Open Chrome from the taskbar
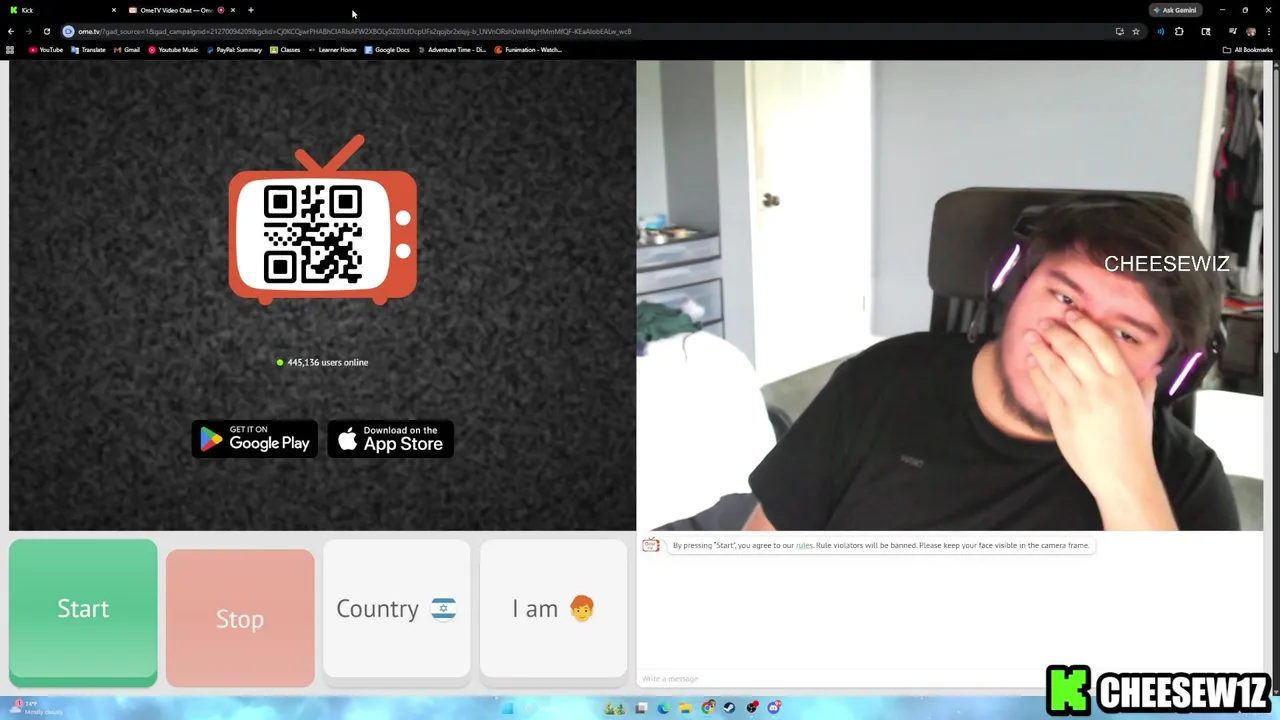Viewport: 1280px width, 720px height. [x=708, y=708]
